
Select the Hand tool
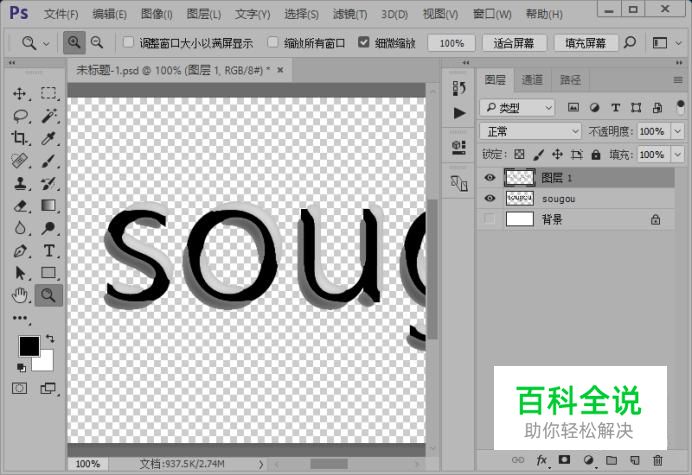click(x=19, y=295)
